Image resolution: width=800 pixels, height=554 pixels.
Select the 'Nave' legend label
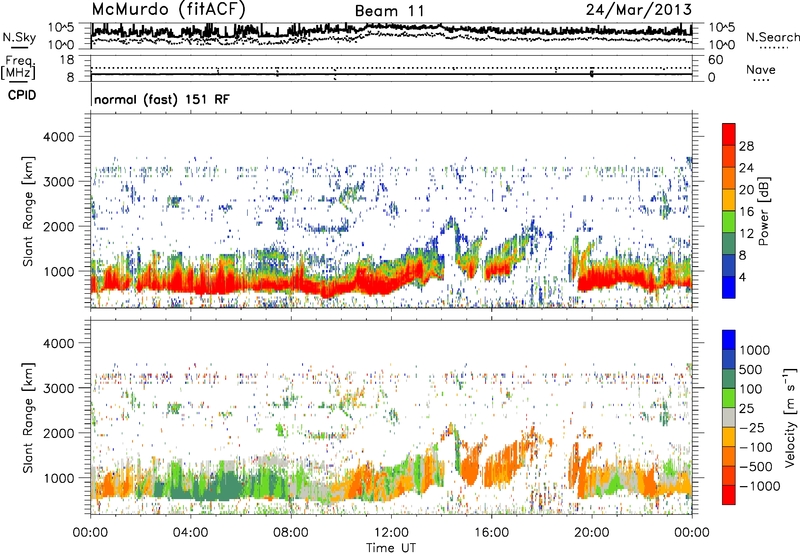pos(761,69)
